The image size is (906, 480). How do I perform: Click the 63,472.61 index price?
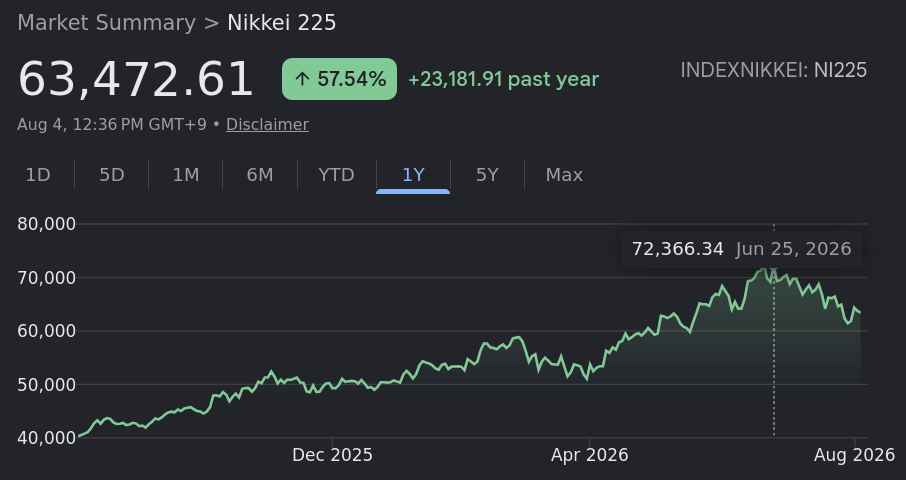click(136, 79)
